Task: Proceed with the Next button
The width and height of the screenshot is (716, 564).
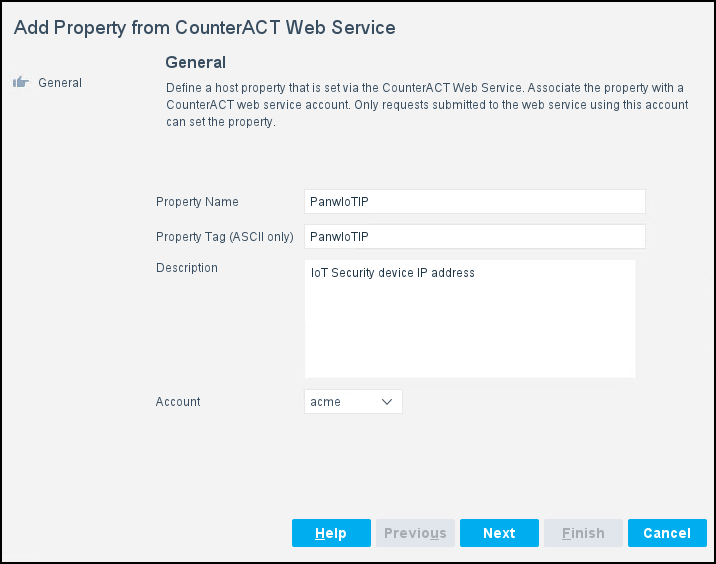Action: [x=499, y=533]
